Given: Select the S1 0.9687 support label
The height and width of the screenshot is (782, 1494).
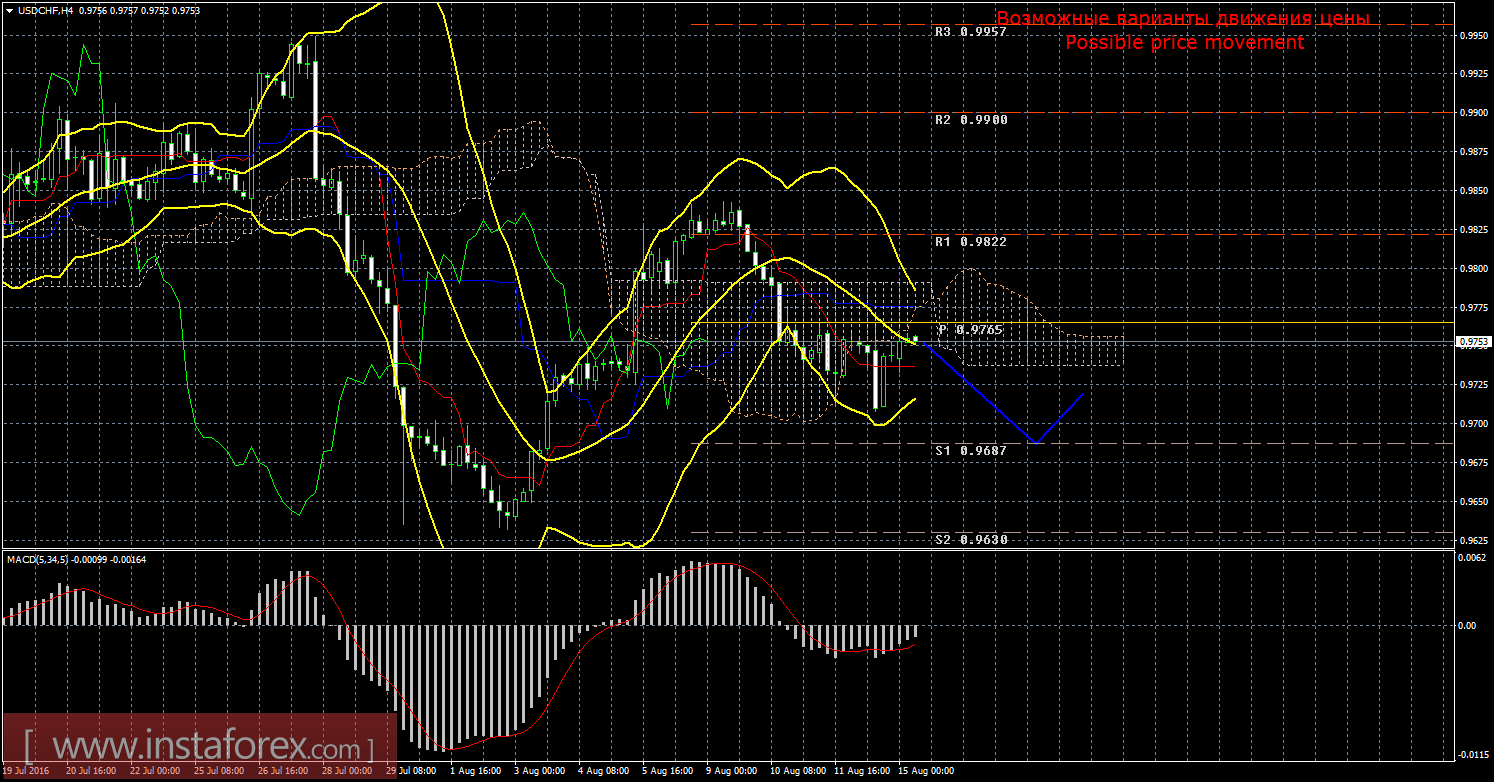Looking at the screenshot, I should pos(971,451).
